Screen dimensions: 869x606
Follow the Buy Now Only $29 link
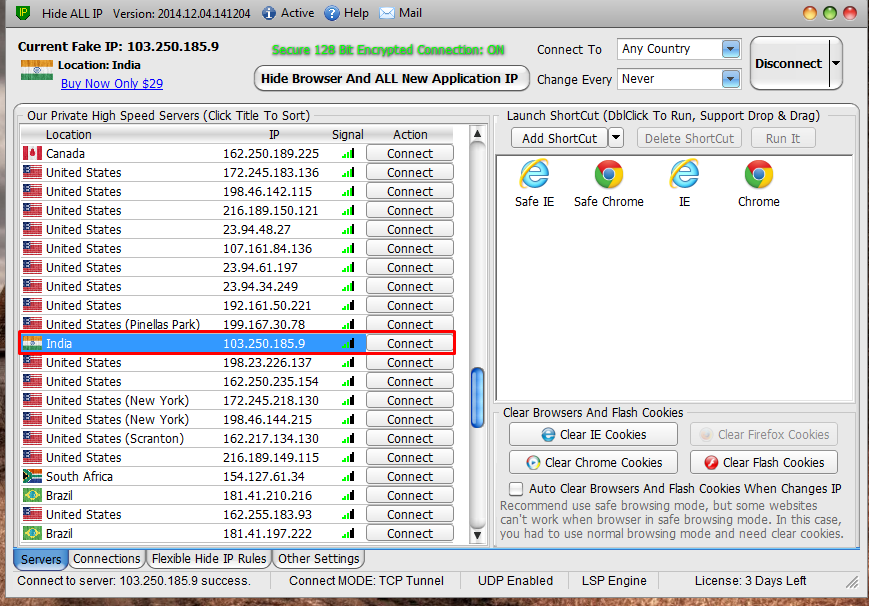pyautogui.click(x=112, y=84)
